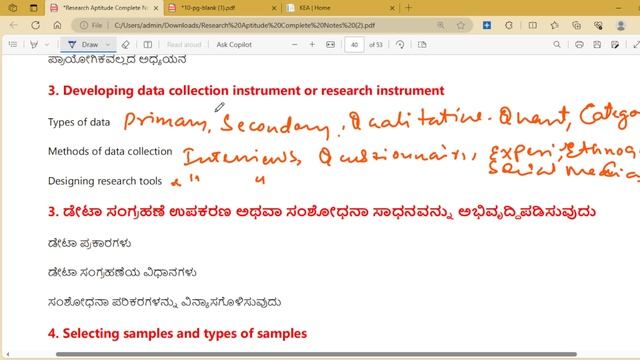Click the page view icon next to rotate
640x360 pixels.
point(422,44)
